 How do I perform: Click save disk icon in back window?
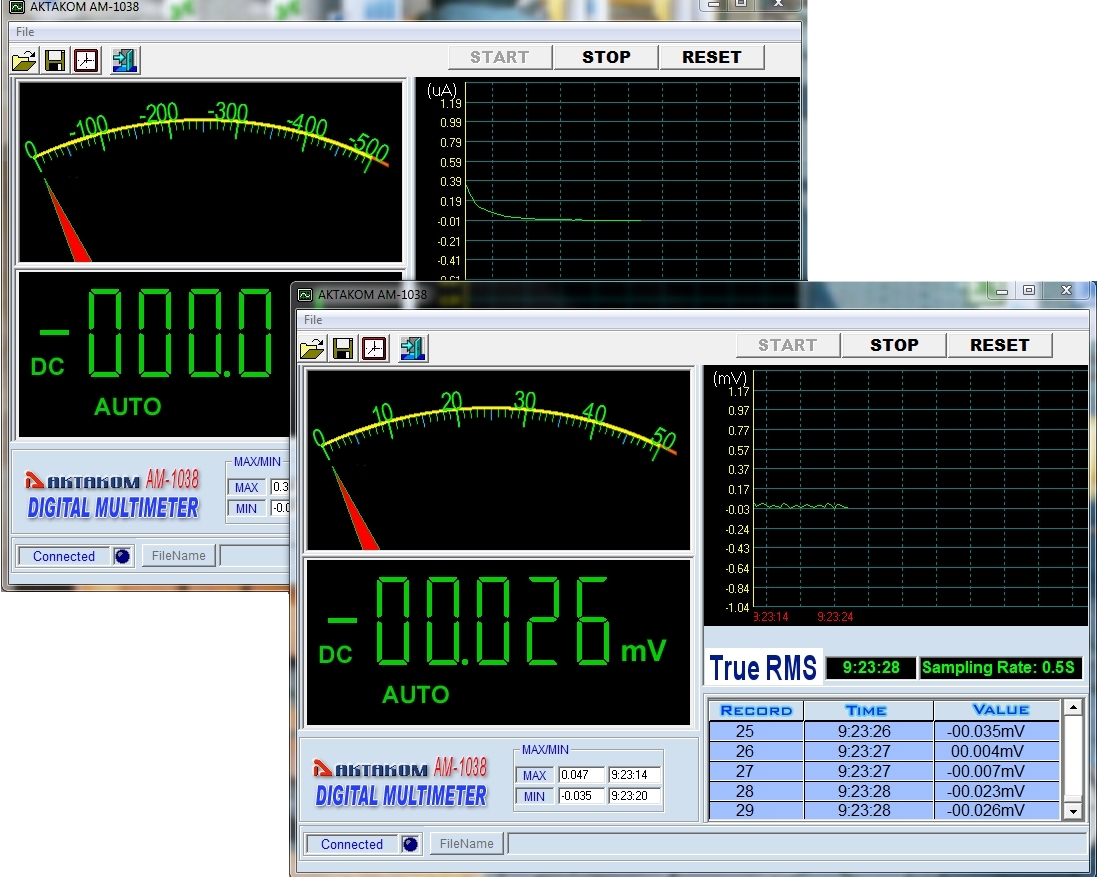tap(55, 61)
